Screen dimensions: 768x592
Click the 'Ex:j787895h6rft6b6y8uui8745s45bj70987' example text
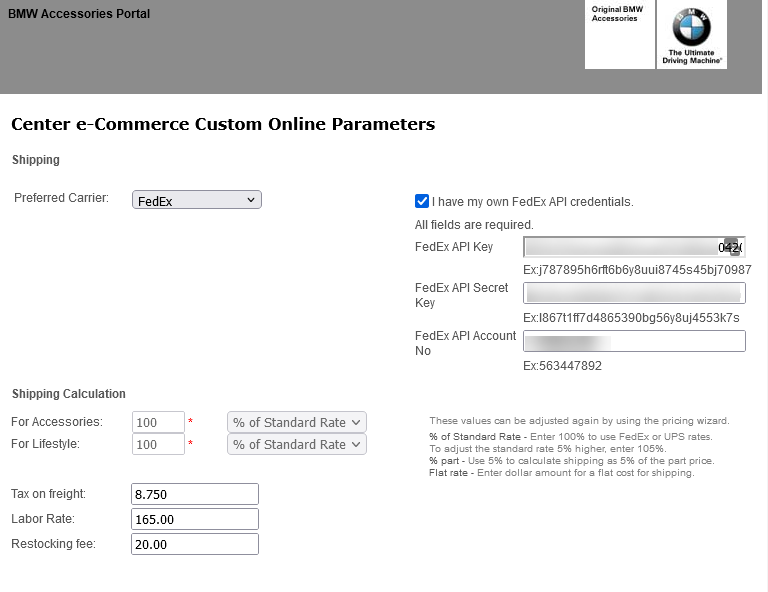(637, 270)
